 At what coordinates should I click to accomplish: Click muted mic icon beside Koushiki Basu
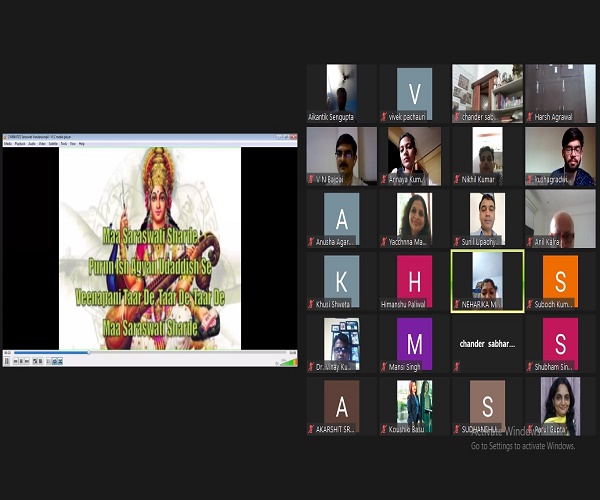coord(384,430)
